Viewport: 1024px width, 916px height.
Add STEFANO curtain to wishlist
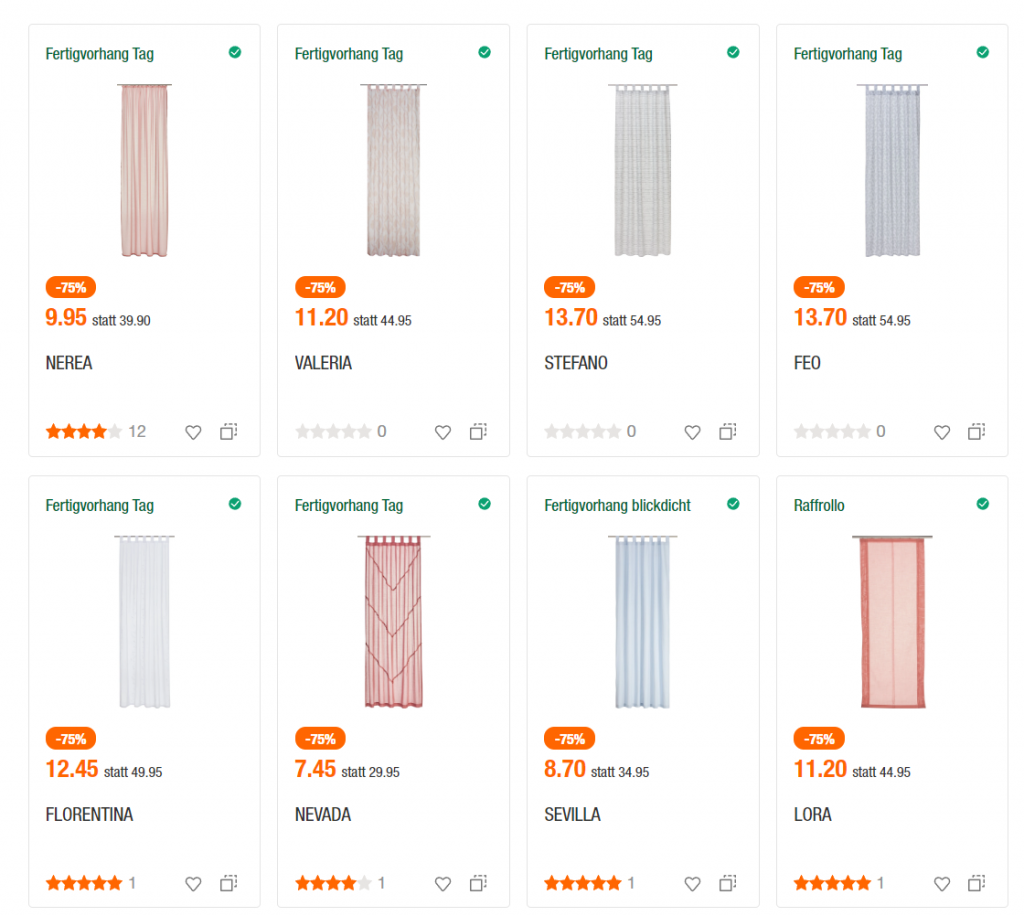tap(692, 432)
